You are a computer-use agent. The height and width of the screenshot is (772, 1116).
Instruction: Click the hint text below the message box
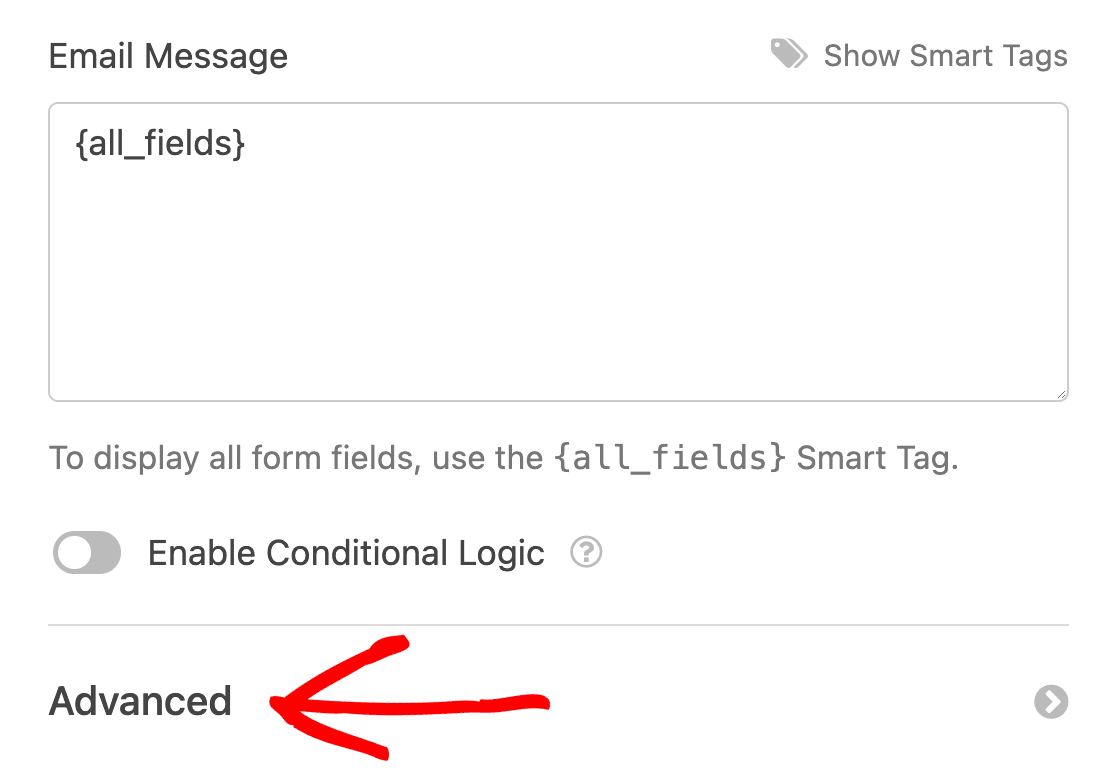[503, 458]
